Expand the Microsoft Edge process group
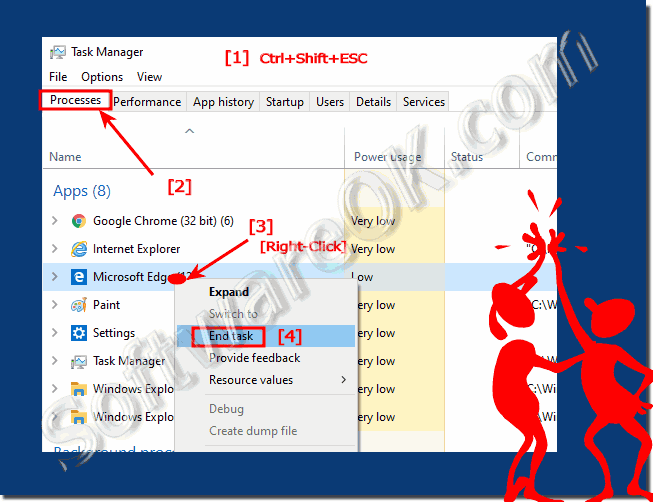Viewport: 653px width, 502px height. click(55, 277)
